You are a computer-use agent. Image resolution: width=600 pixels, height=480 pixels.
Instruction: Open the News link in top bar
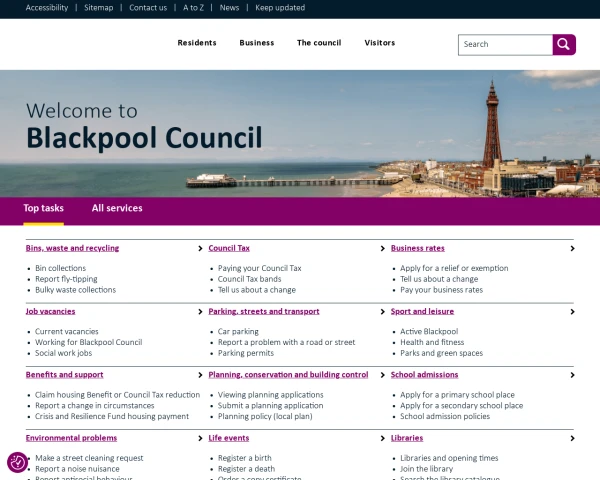tap(229, 8)
